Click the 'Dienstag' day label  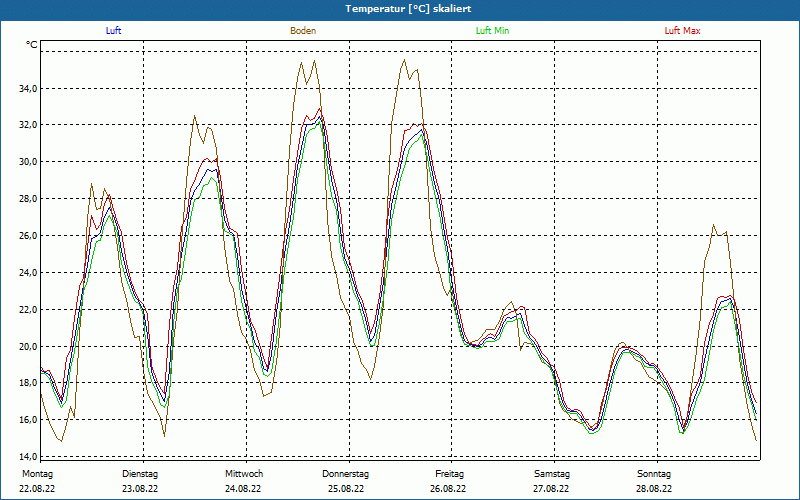point(140,474)
